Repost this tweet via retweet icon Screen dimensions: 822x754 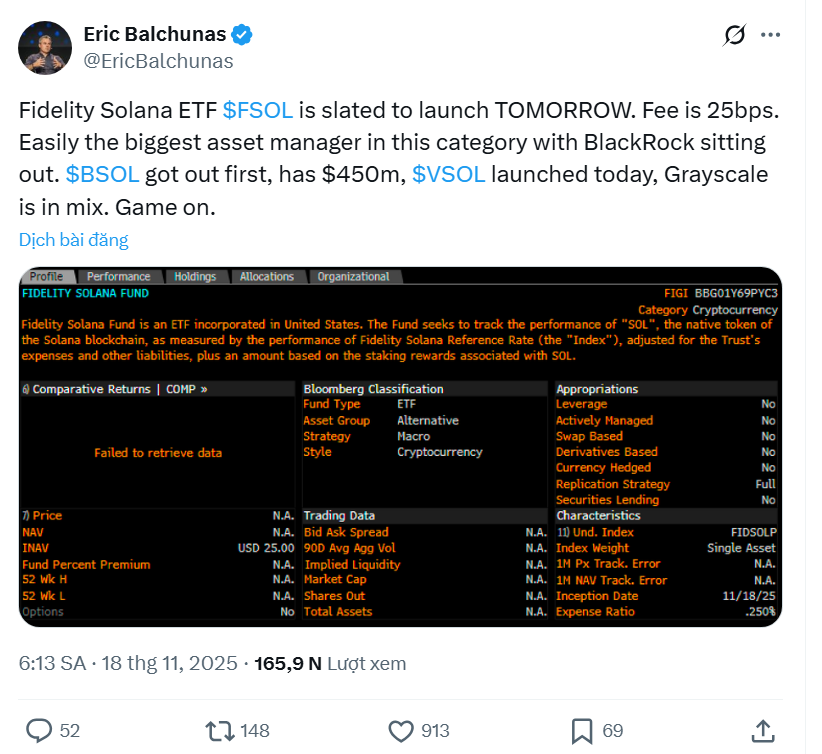coord(217,730)
